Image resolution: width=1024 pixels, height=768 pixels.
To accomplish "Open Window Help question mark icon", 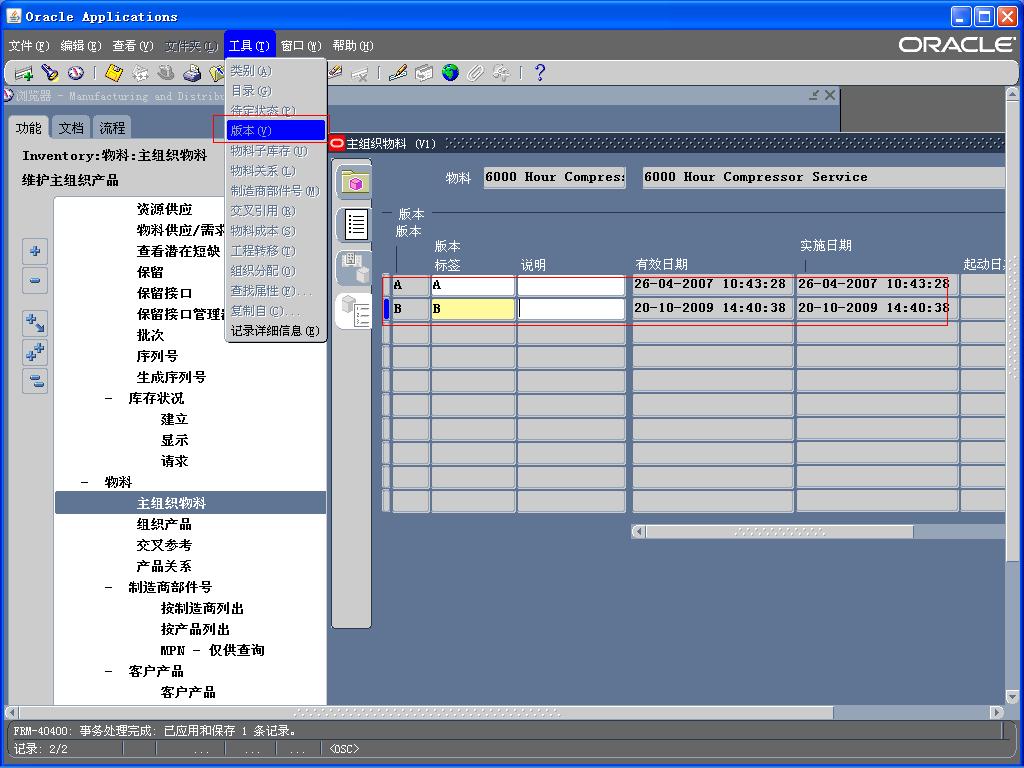I will pyautogui.click(x=539, y=73).
